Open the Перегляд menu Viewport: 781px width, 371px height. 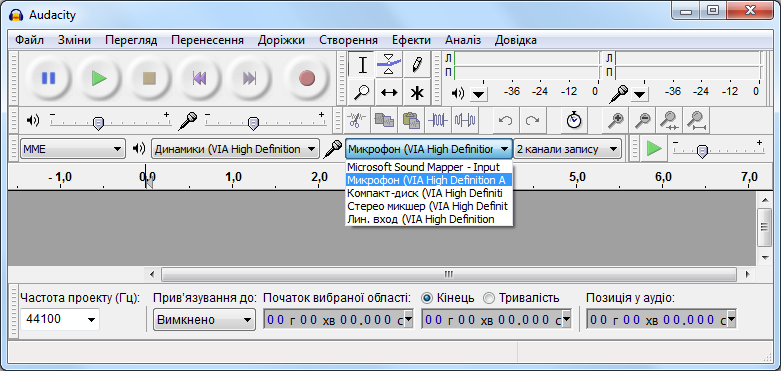[x=131, y=40]
